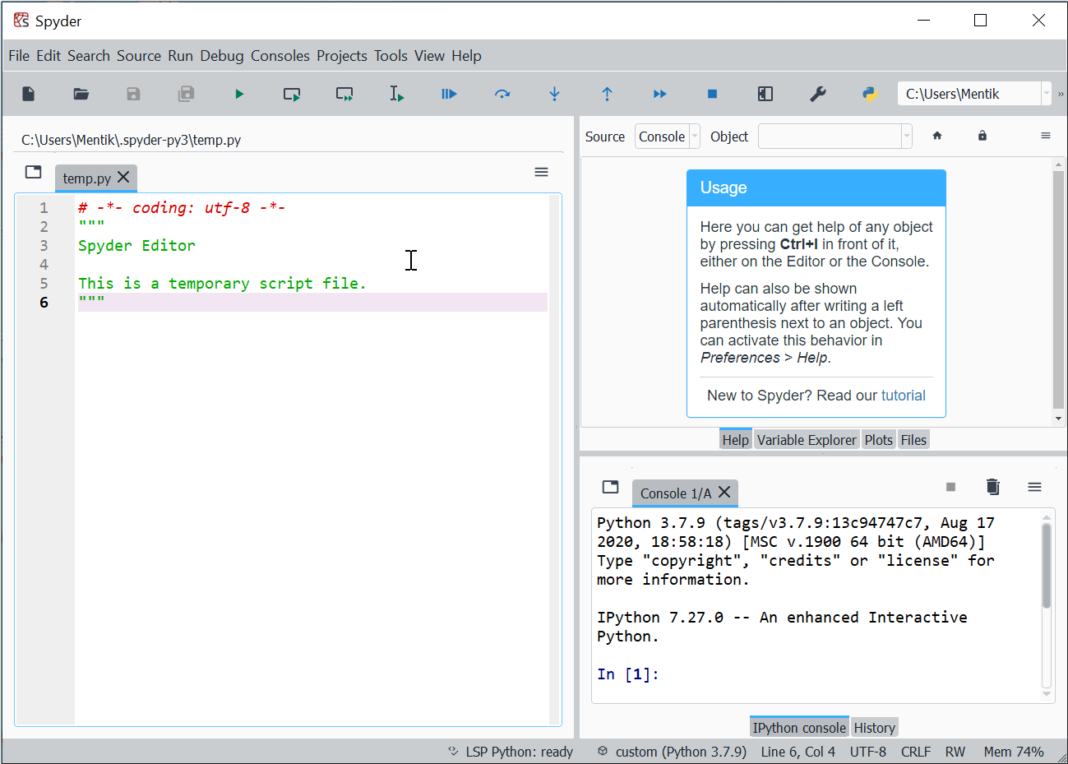1068x764 pixels.
Task: Maximize the current pane
Action: click(765, 92)
